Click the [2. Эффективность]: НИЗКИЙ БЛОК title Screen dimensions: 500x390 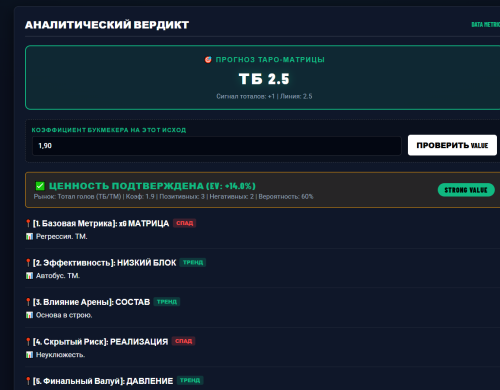pyautogui.click(x=104, y=263)
